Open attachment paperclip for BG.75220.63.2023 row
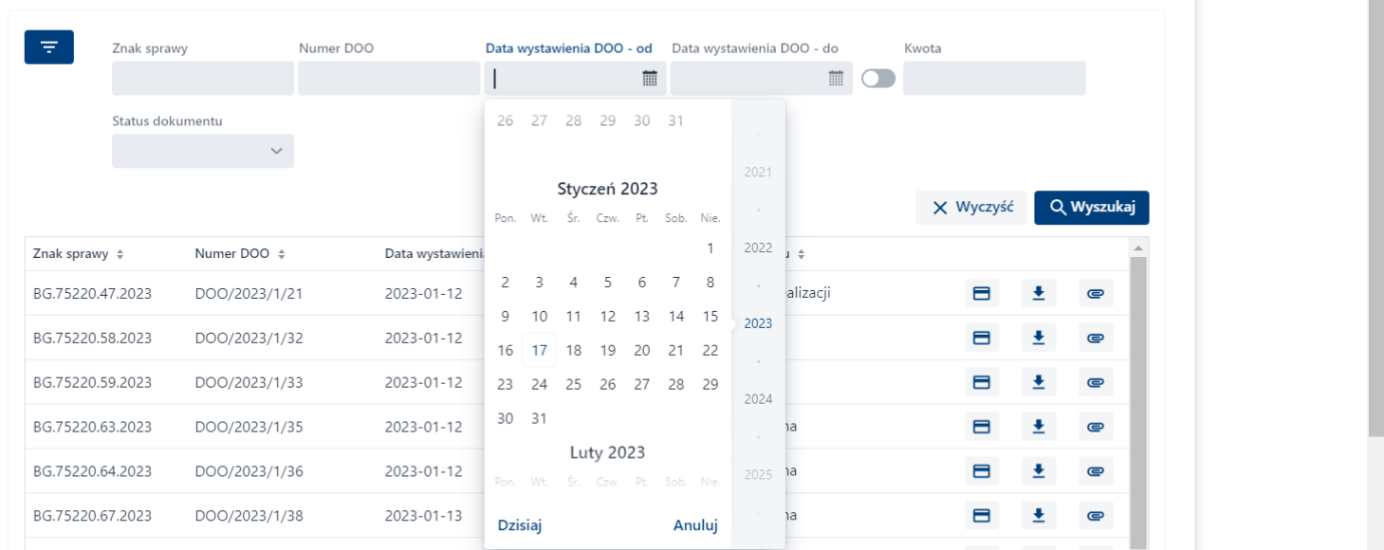This screenshot has height=550, width=1384. click(1095, 427)
